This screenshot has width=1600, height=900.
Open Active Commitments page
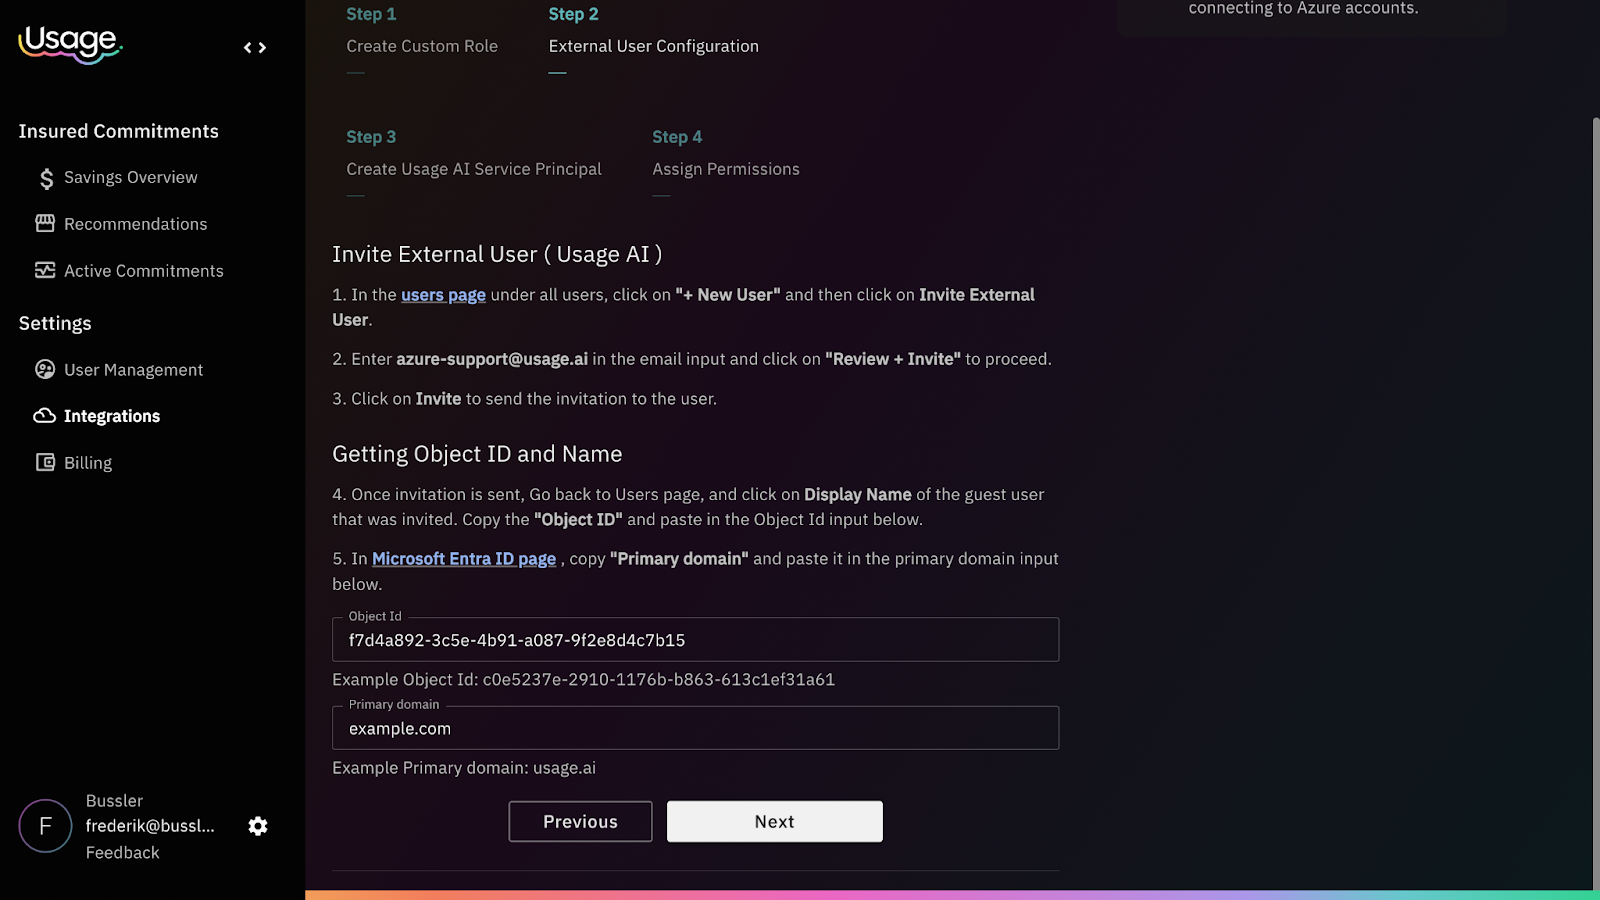[x=144, y=271]
